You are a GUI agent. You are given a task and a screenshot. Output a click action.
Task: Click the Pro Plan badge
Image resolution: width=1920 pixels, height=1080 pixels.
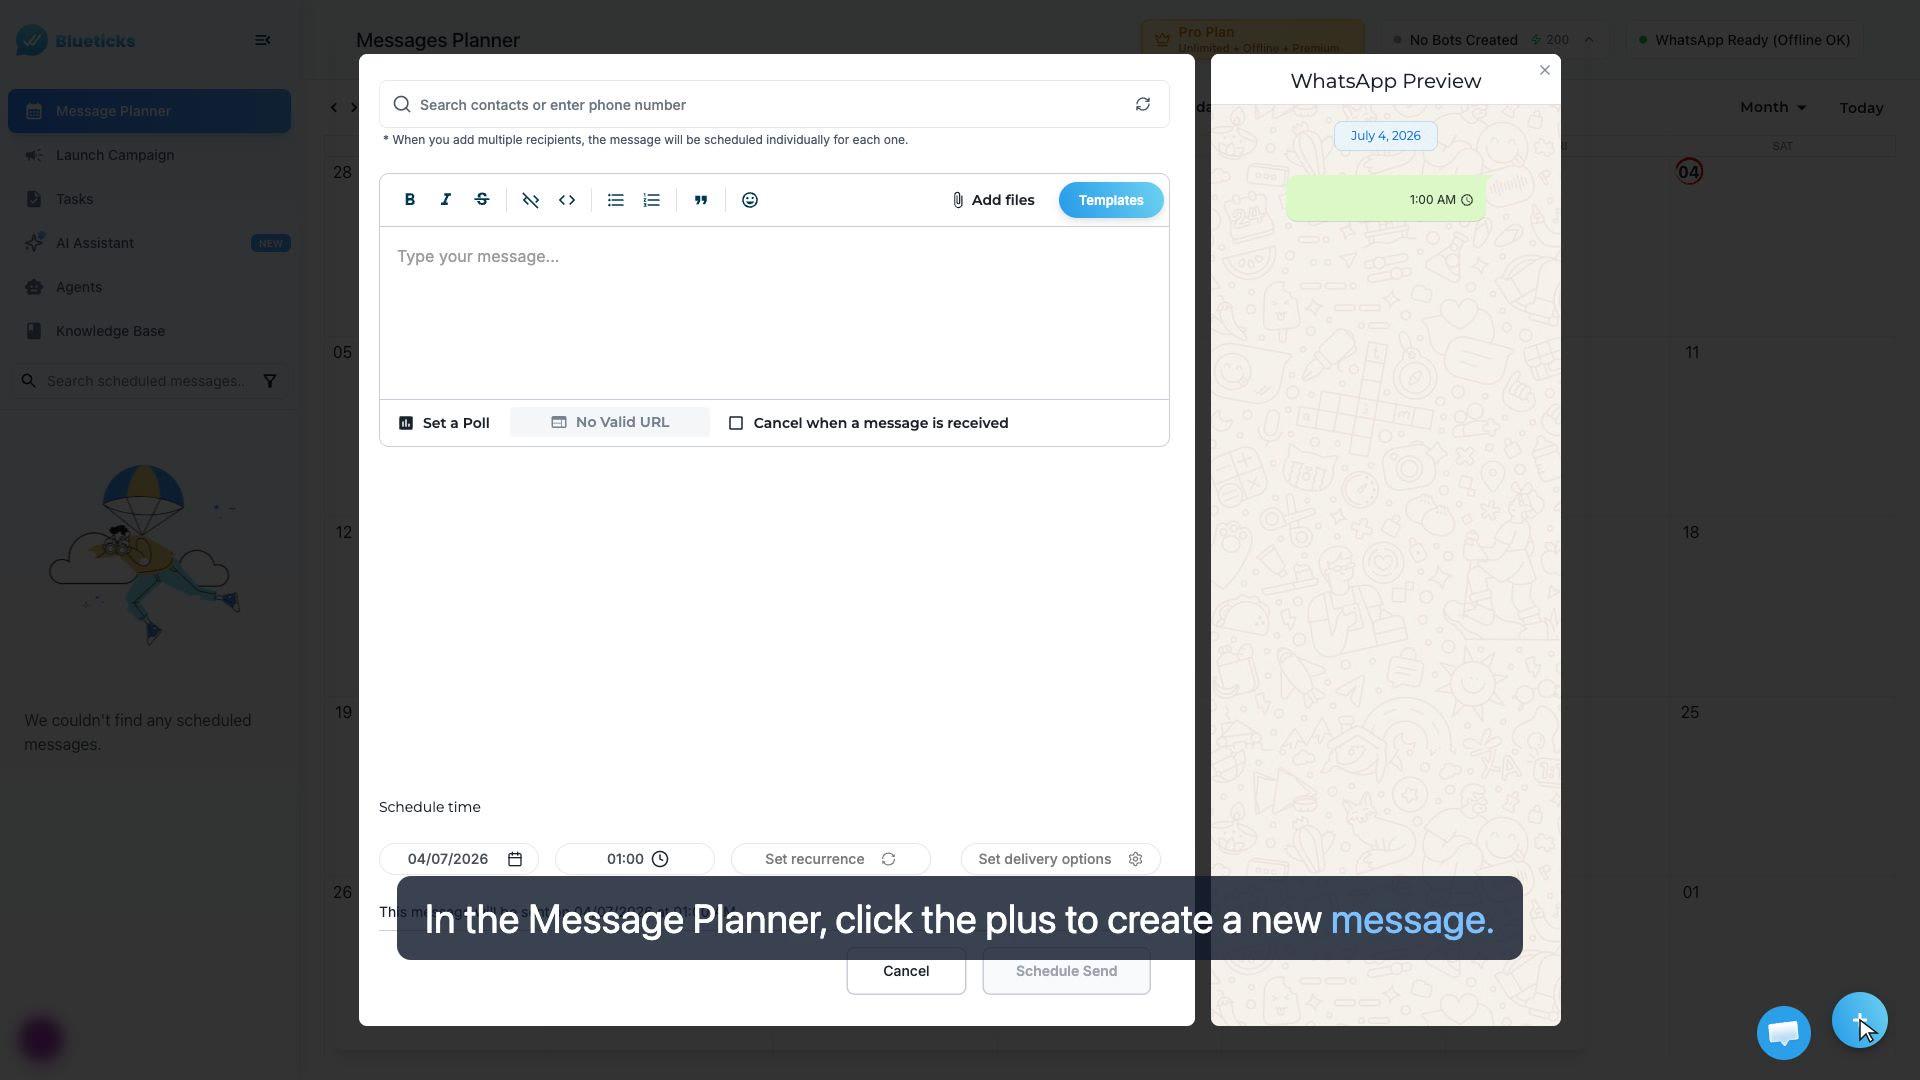tap(1252, 40)
